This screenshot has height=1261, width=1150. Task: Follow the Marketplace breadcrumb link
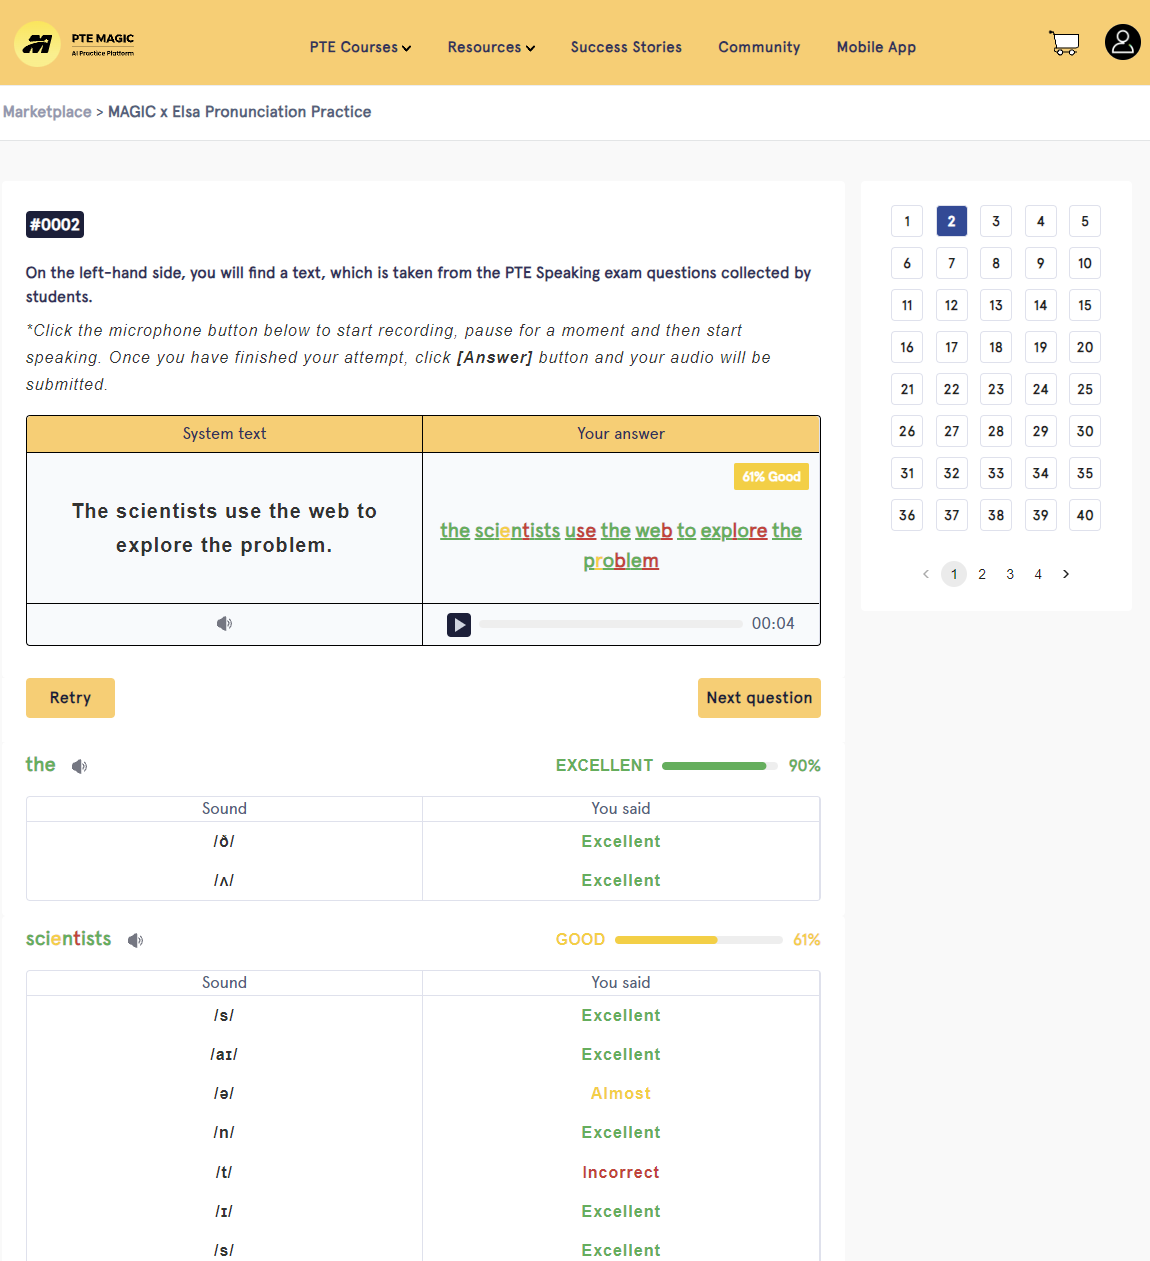[x=47, y=112]
